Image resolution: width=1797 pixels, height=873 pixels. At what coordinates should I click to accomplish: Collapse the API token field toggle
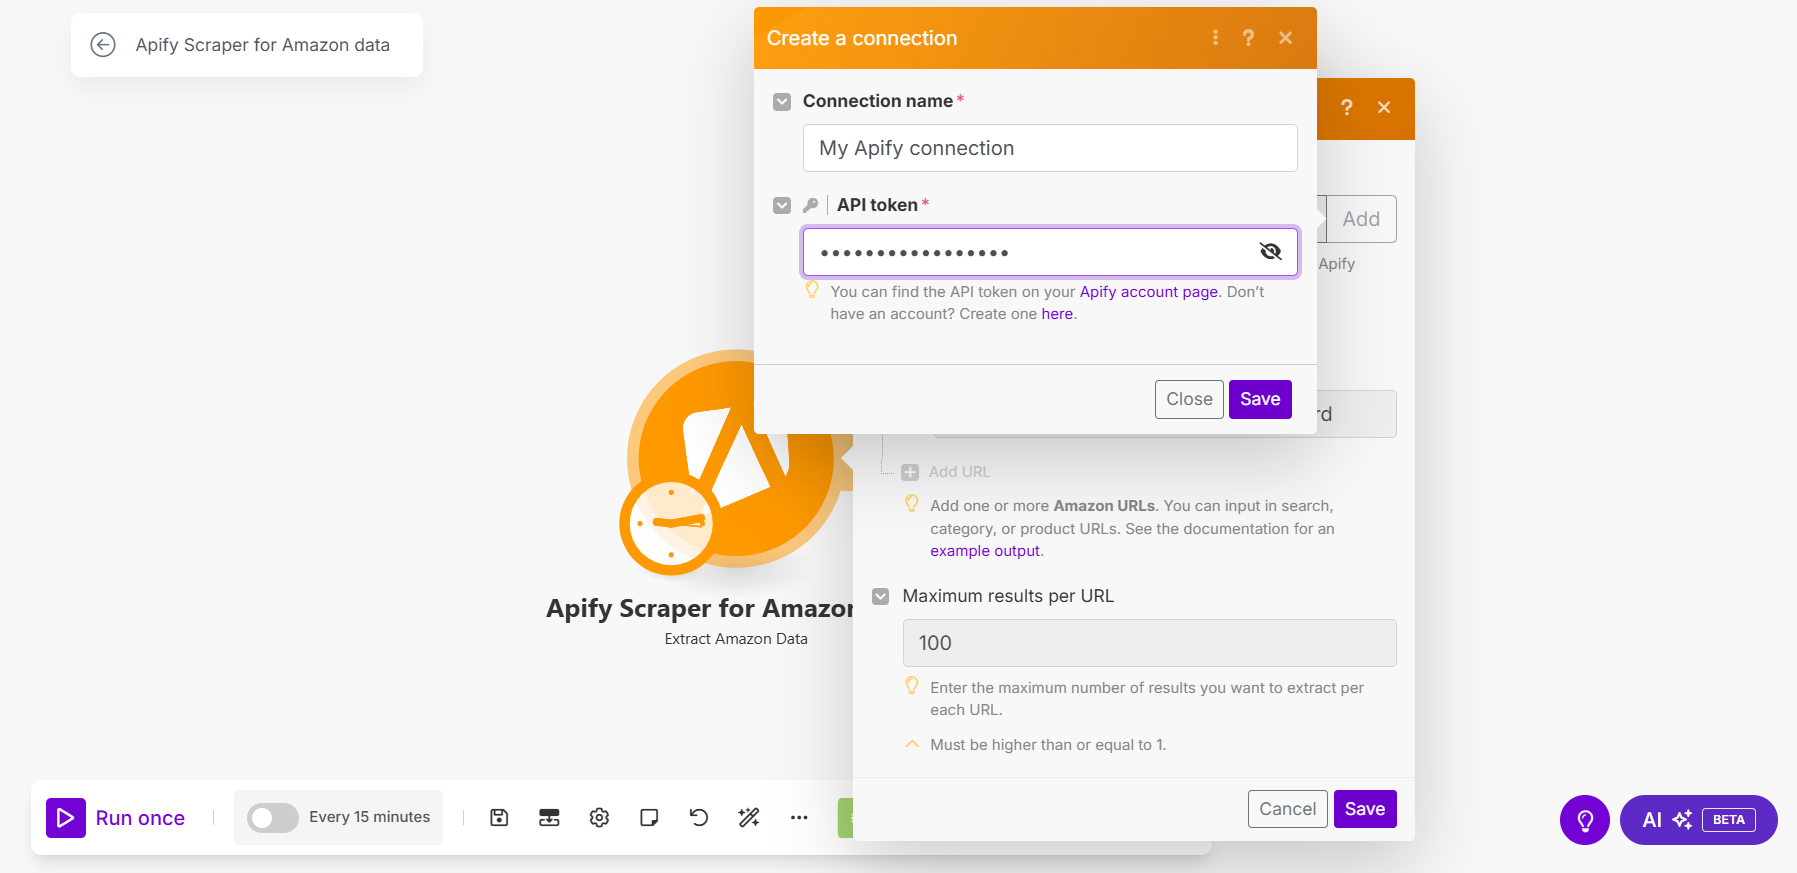click(782, 206)
